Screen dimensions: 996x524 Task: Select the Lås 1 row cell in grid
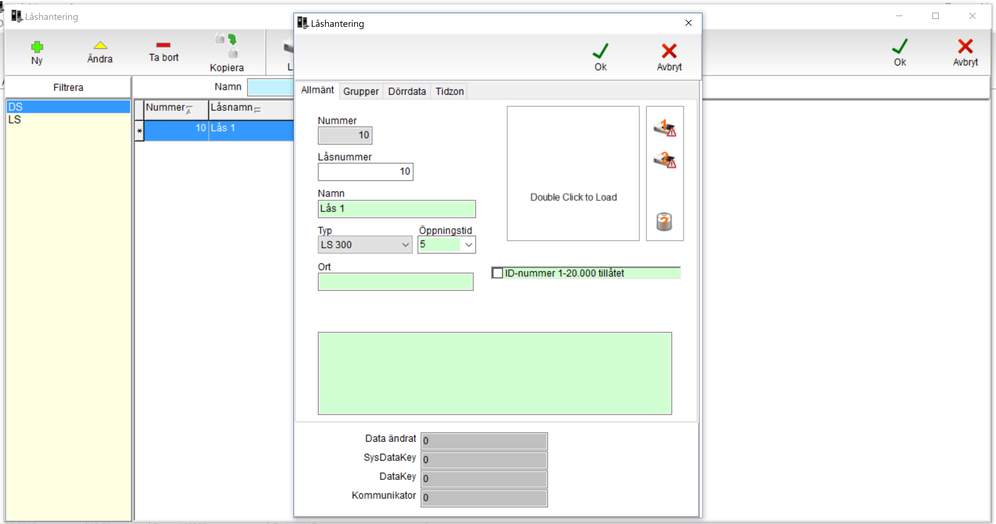click(251, 128)
